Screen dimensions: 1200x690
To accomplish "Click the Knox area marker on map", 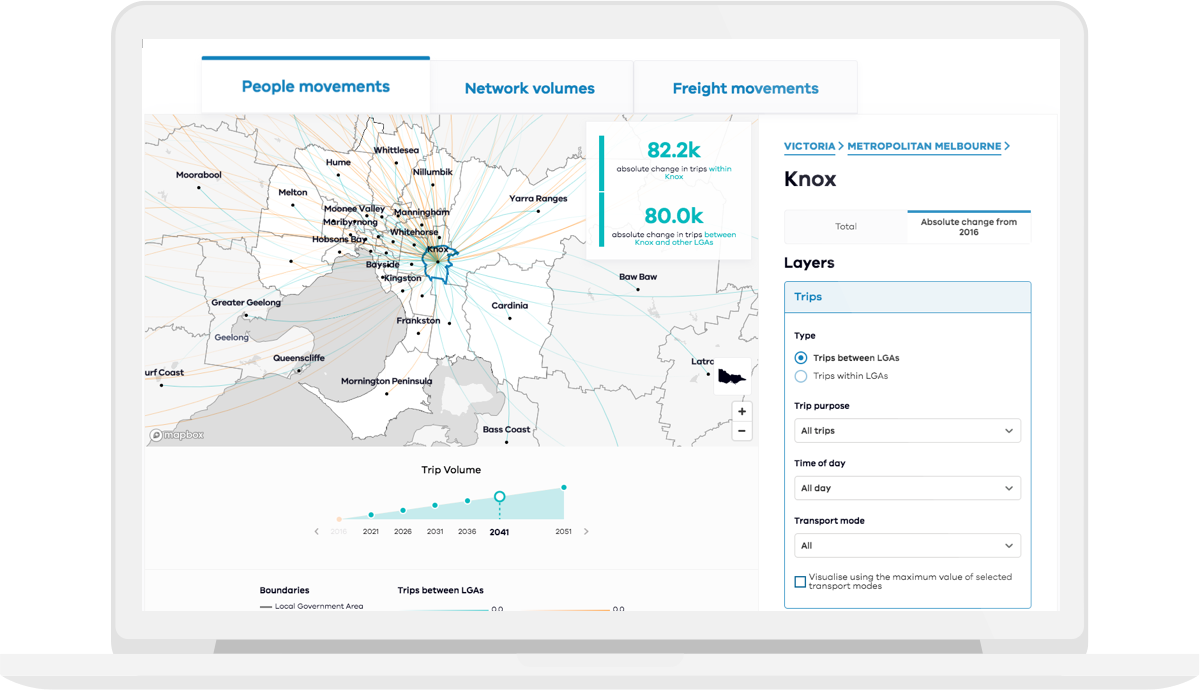I will [x=437, y=259].
